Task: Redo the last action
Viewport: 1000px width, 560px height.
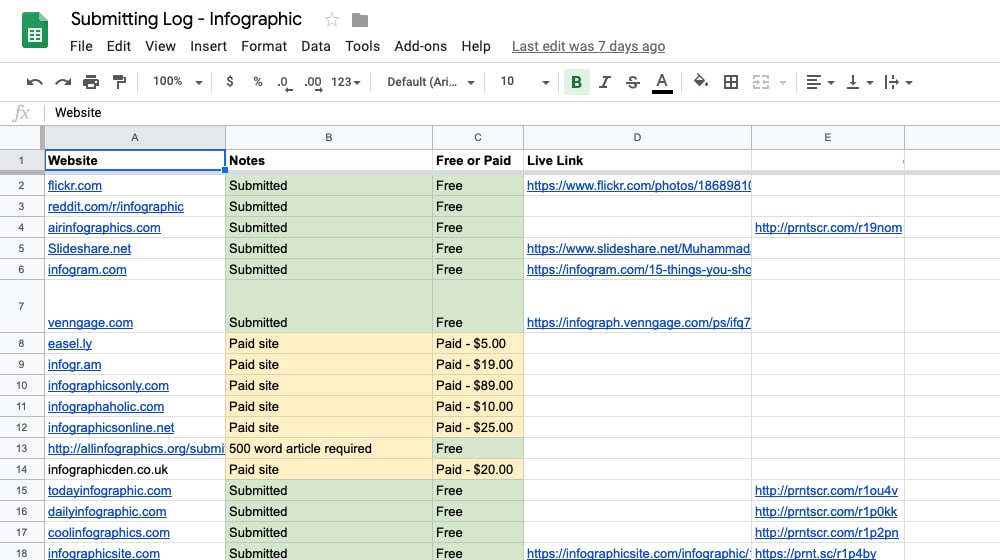Action: (x=62, y=82)
